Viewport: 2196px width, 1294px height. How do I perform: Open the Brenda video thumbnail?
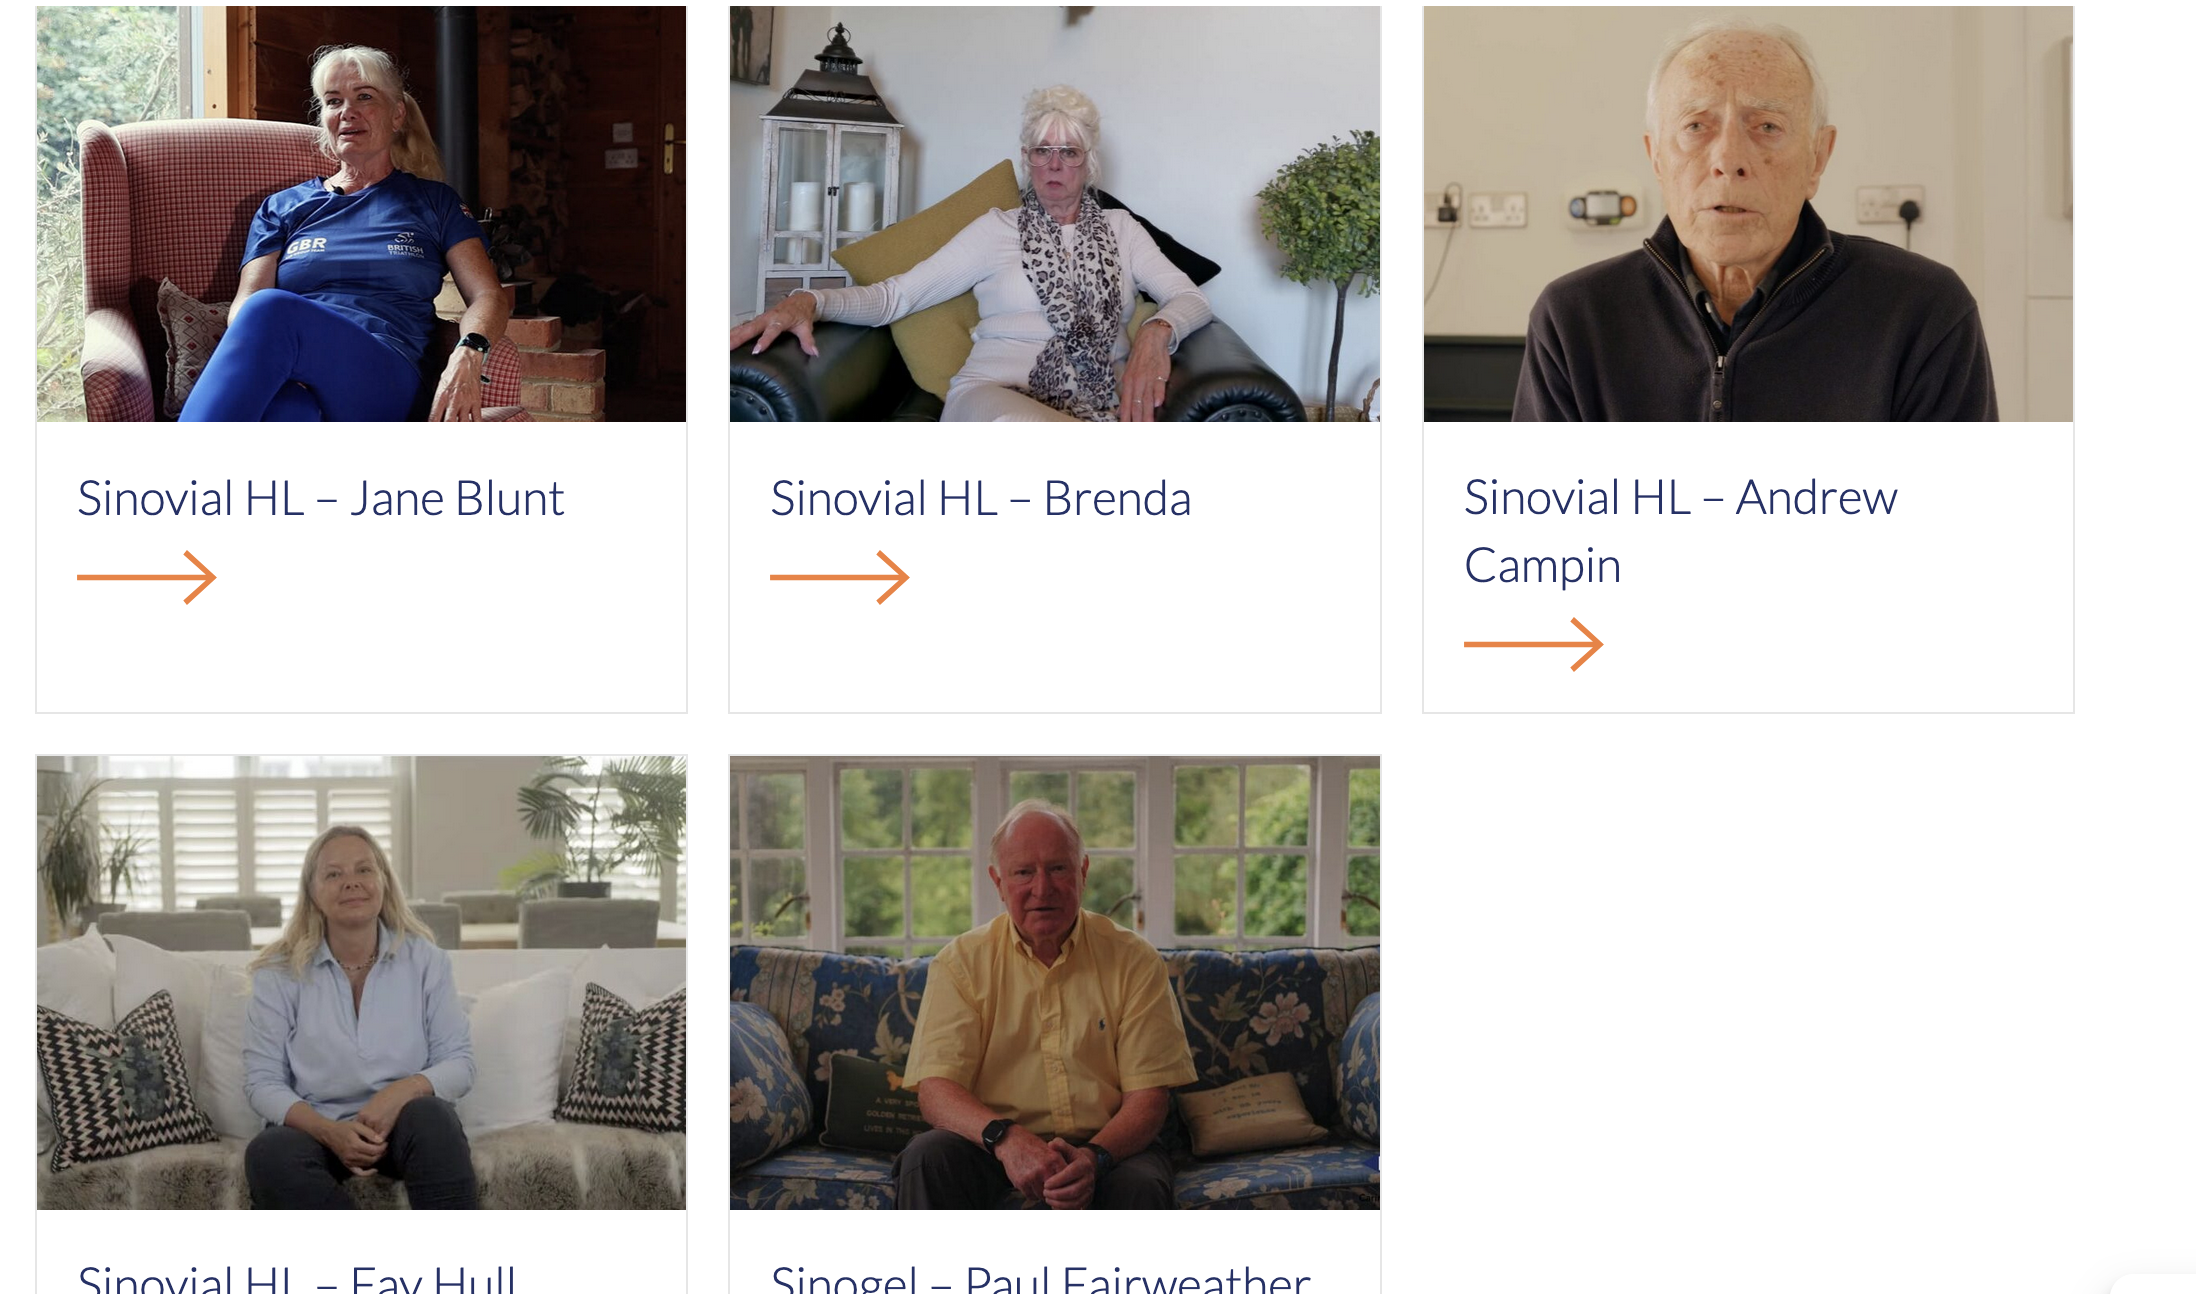pyautogui.click(x=1055, y=214)
